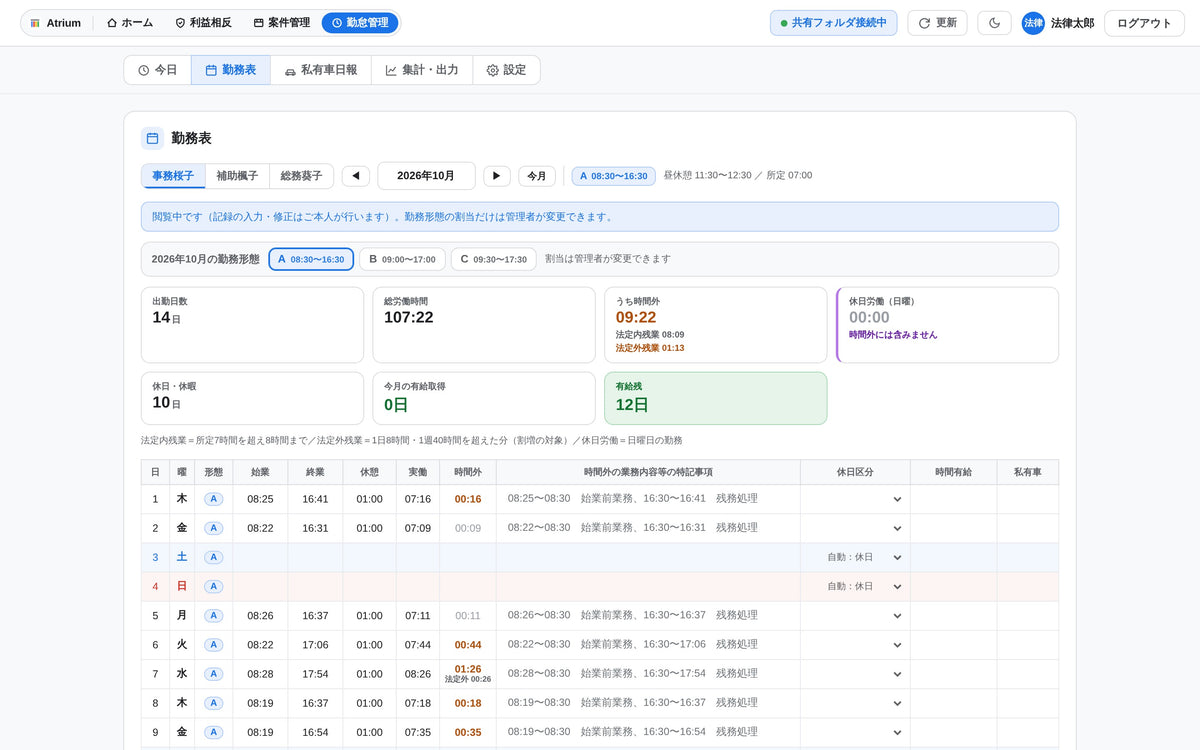The image size is (1200, 750).
Task: Jump to 今月
Action: [x=537, y=176]
